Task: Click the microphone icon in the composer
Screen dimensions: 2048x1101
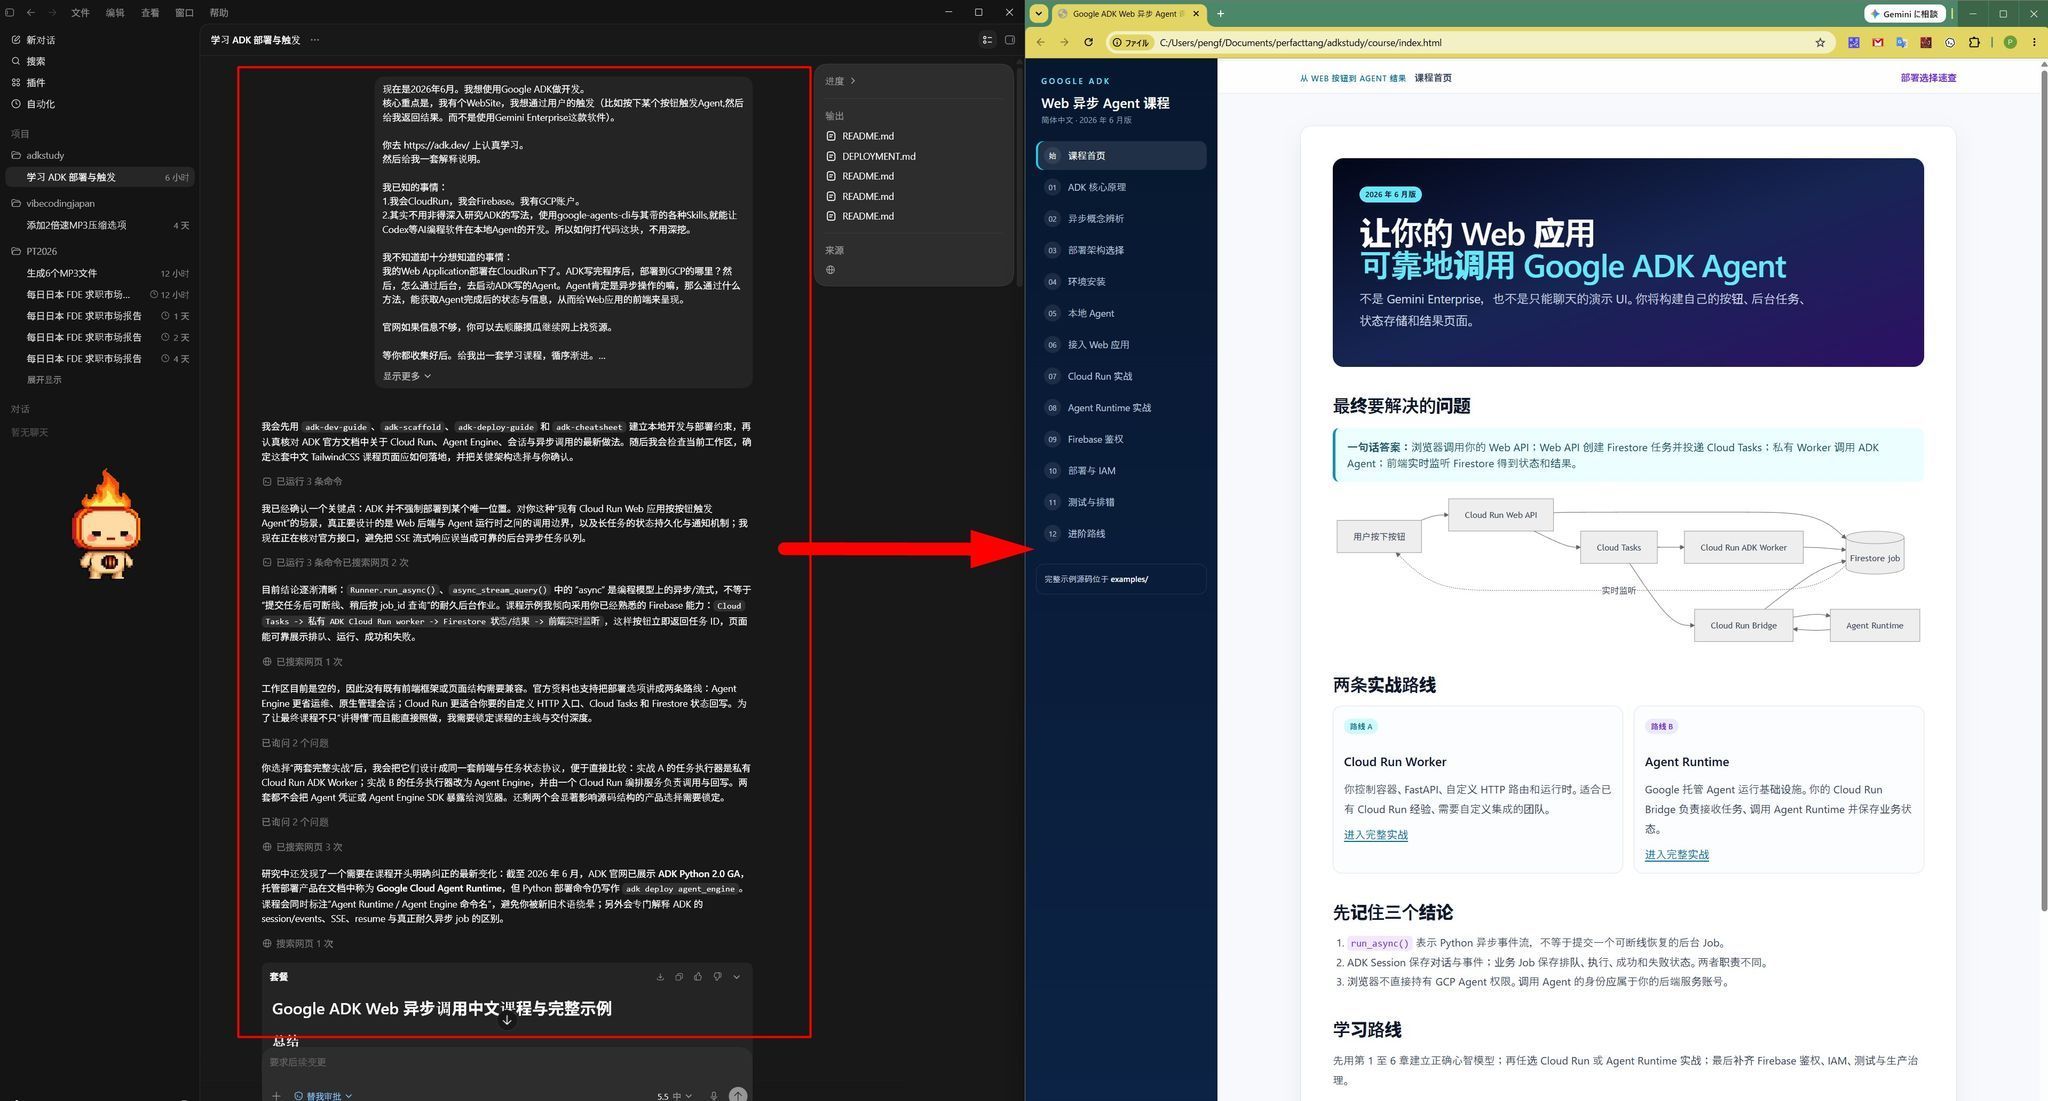Action: click(713, 1096)
